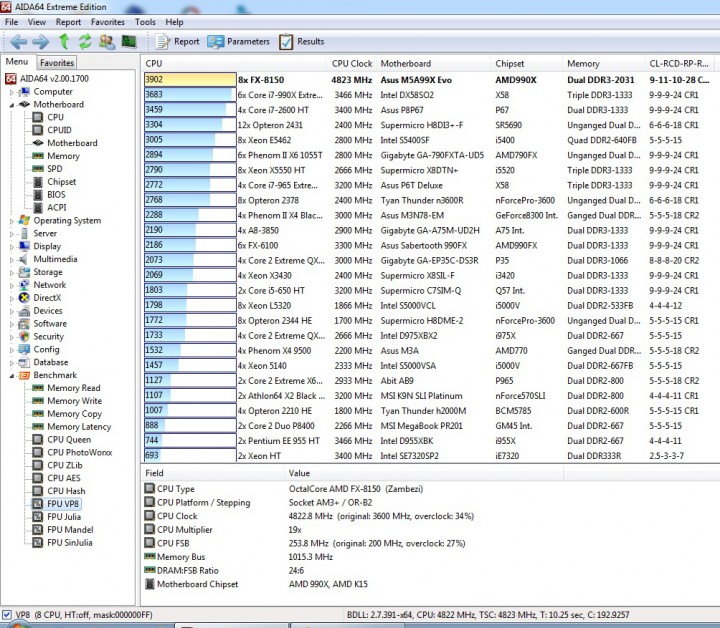Open the View menu
Image resolution: width=720 pixels, height=628 pixels.
tap(37, 22)
